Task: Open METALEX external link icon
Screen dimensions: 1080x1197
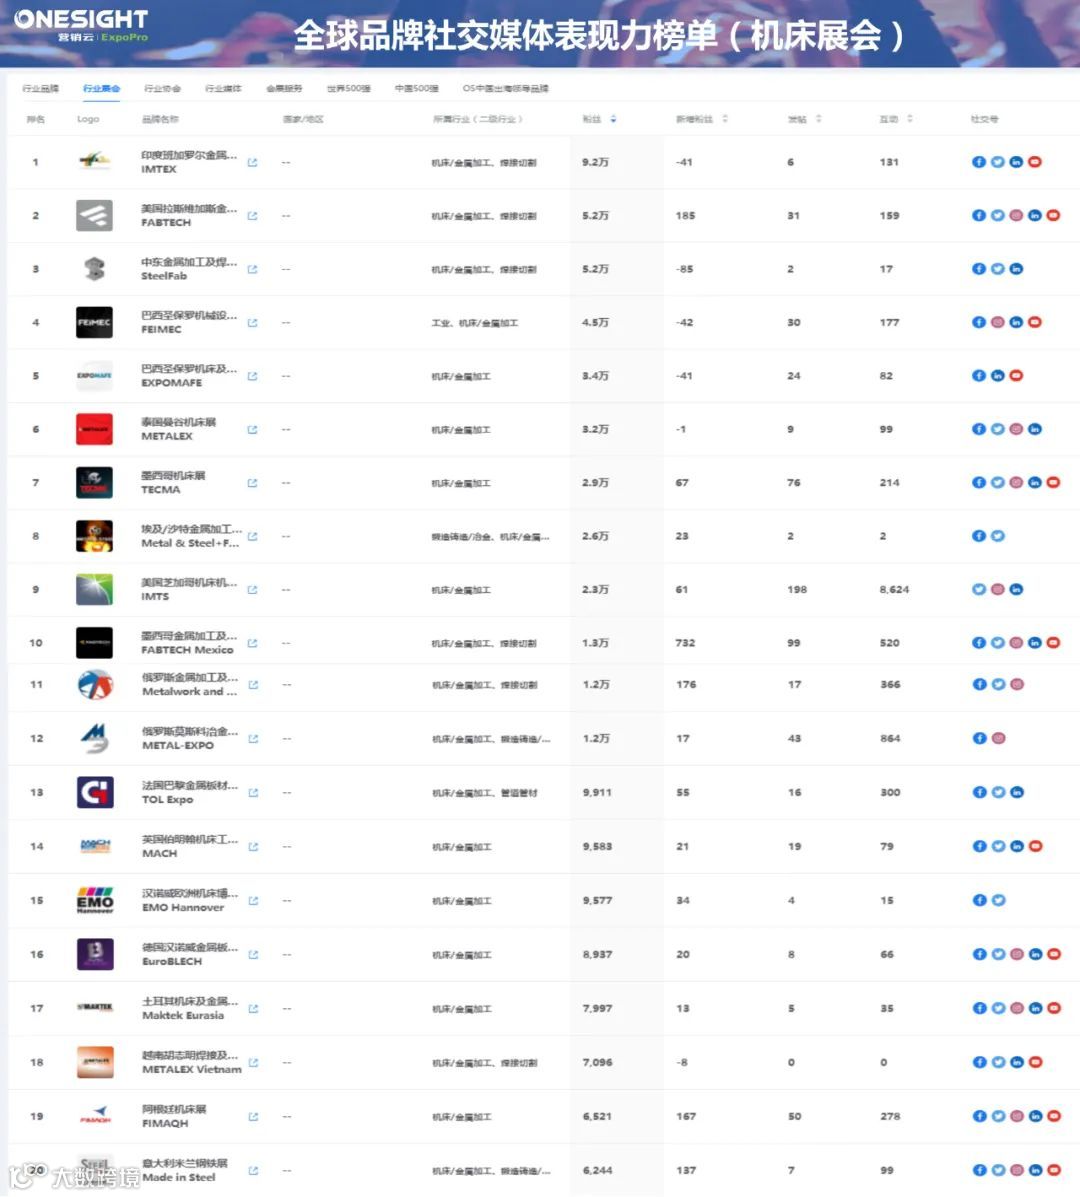Action: (x=253, y=429)
